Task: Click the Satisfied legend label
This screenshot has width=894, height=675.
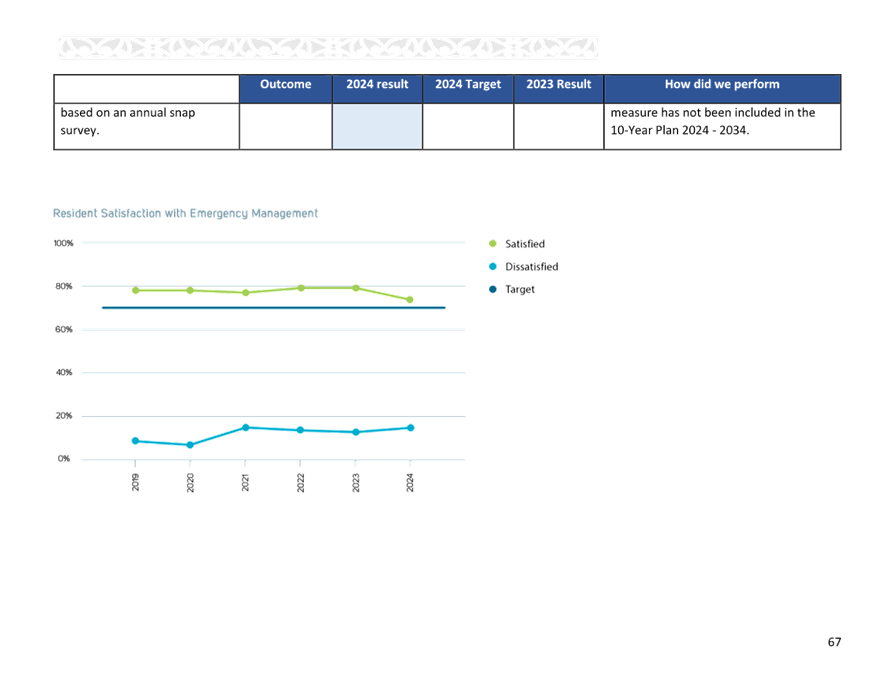Action: point(525,244)
